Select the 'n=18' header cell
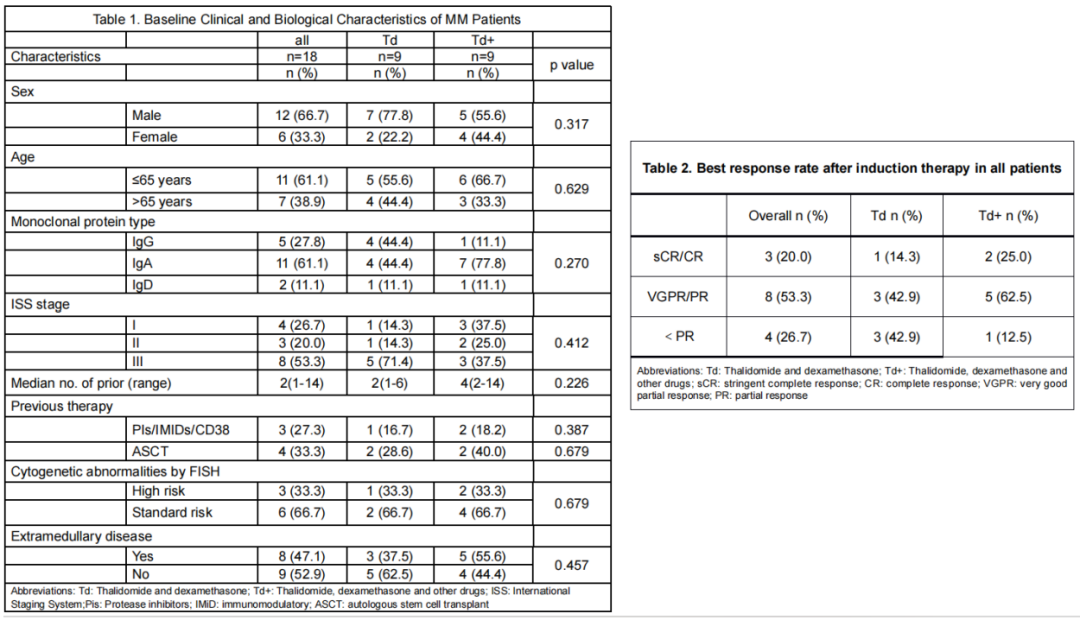 point(302,56)
